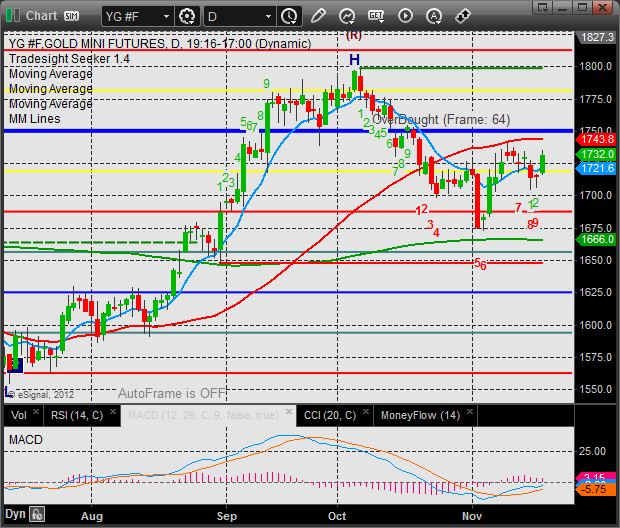This screenshot has width=620, height=528.
Task: Click the 1666.0 green price marker
Action: click(x=597, y=239)
